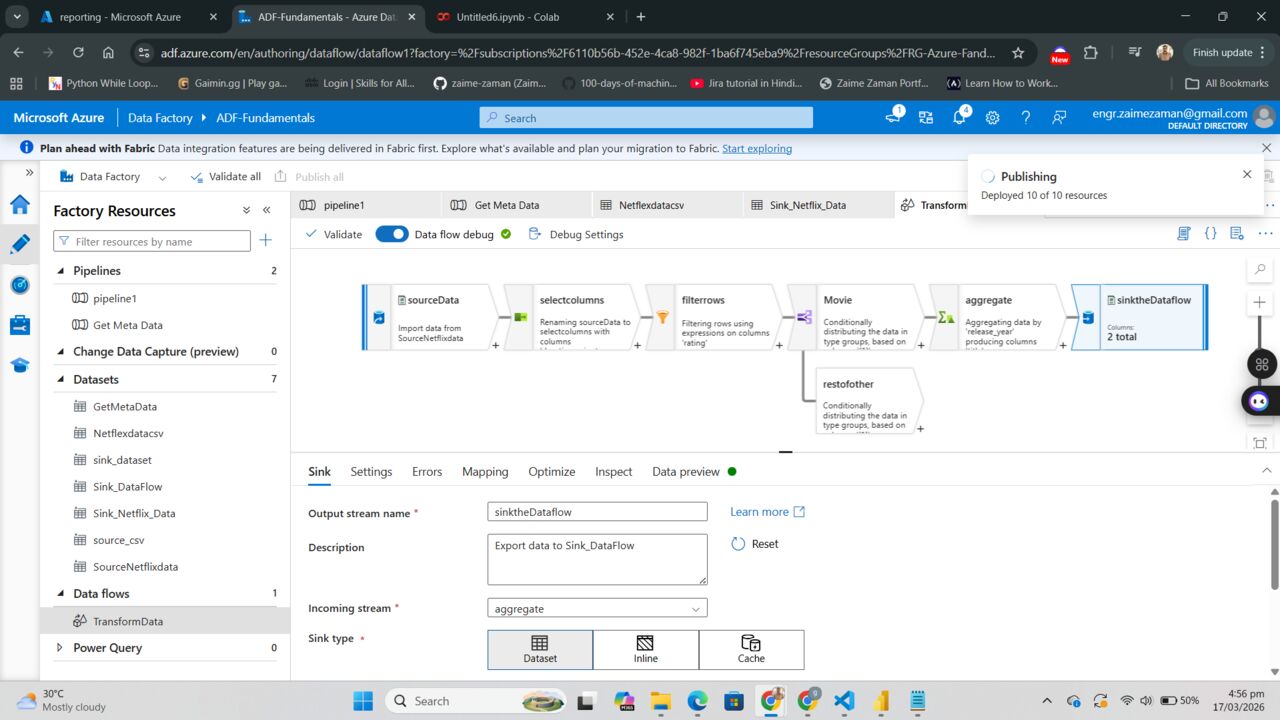Add transformation after the selectcolumns node
Screen dimensions: 1280x720
[x=637, y=345]
